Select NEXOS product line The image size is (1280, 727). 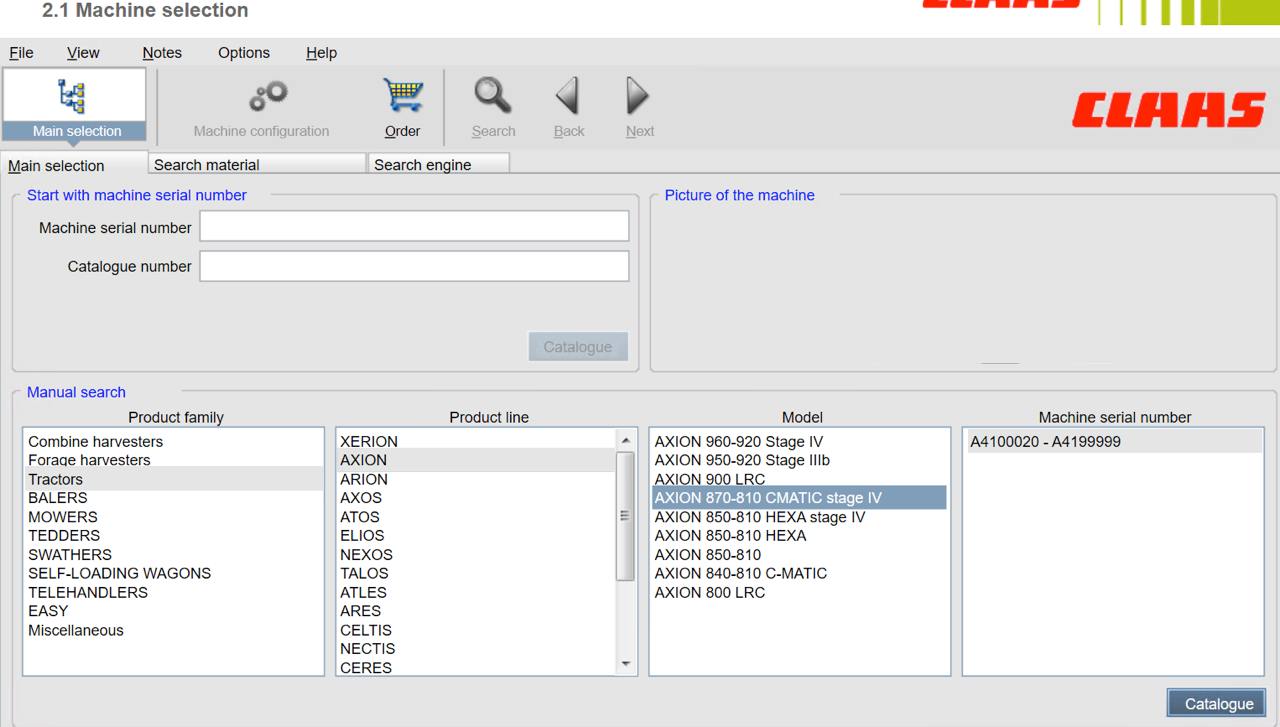click(476, 554)
